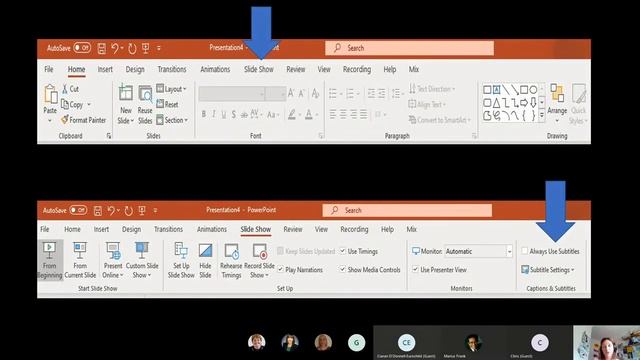
Task: Open Recording tab in lower ribbon
Action: pos(354,229)
